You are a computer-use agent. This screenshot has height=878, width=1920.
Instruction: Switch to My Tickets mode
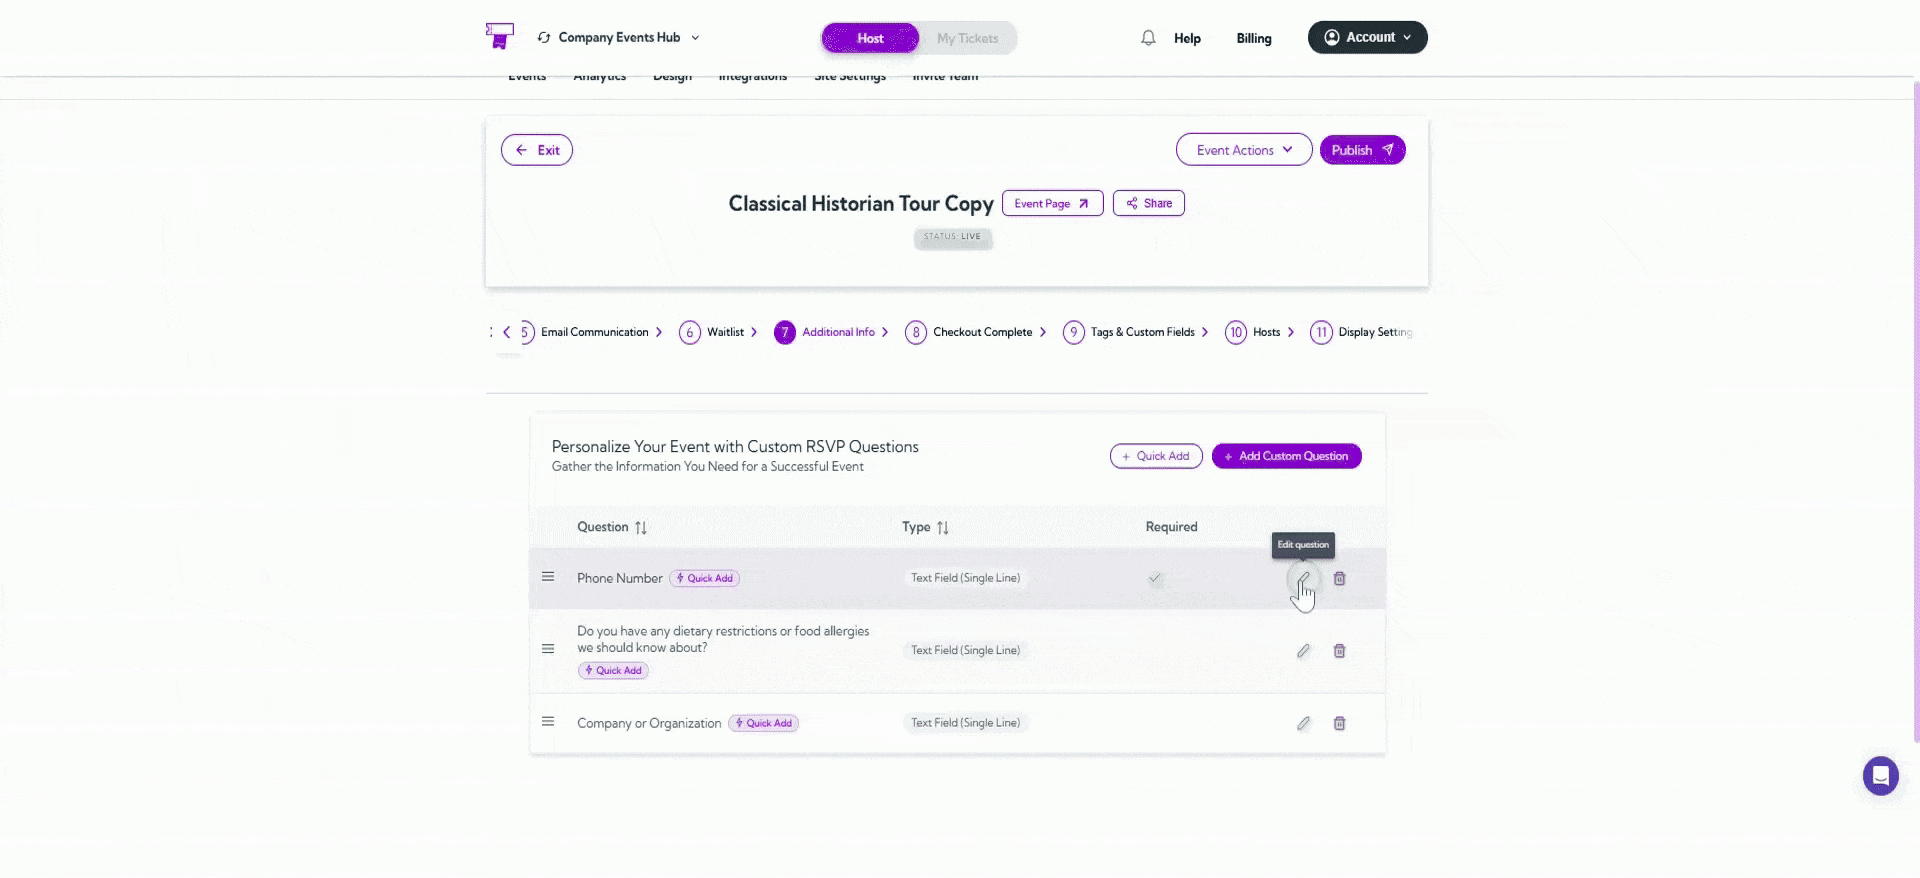967,38
